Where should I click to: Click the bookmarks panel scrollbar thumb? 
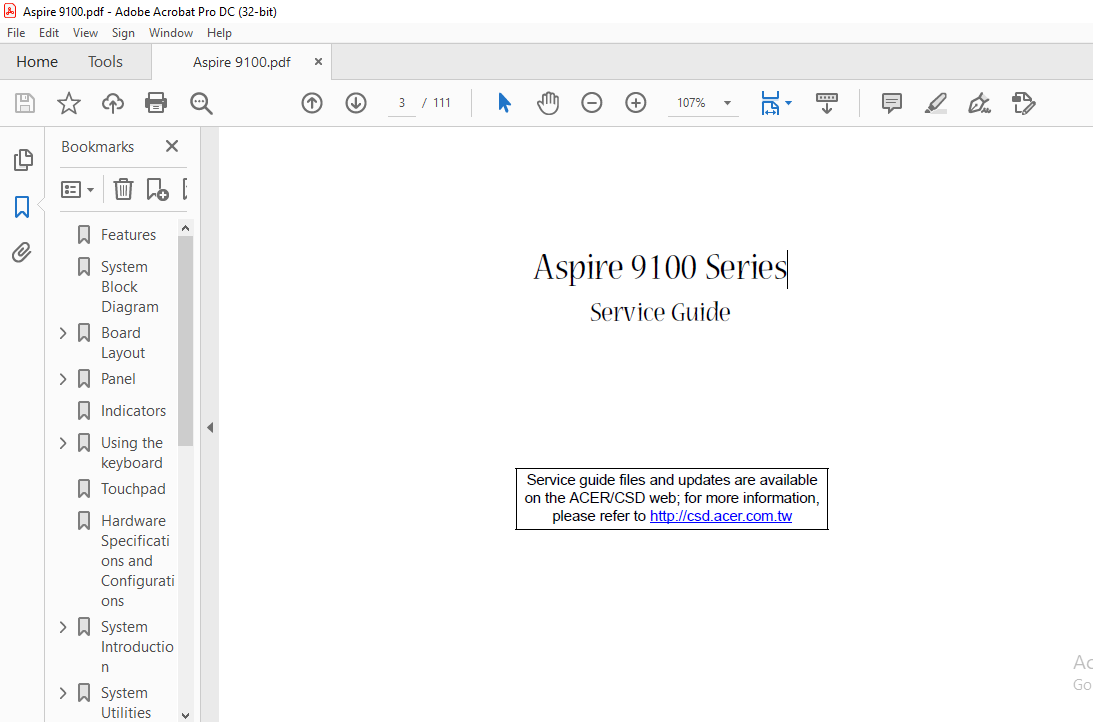[x=185, y=341]
